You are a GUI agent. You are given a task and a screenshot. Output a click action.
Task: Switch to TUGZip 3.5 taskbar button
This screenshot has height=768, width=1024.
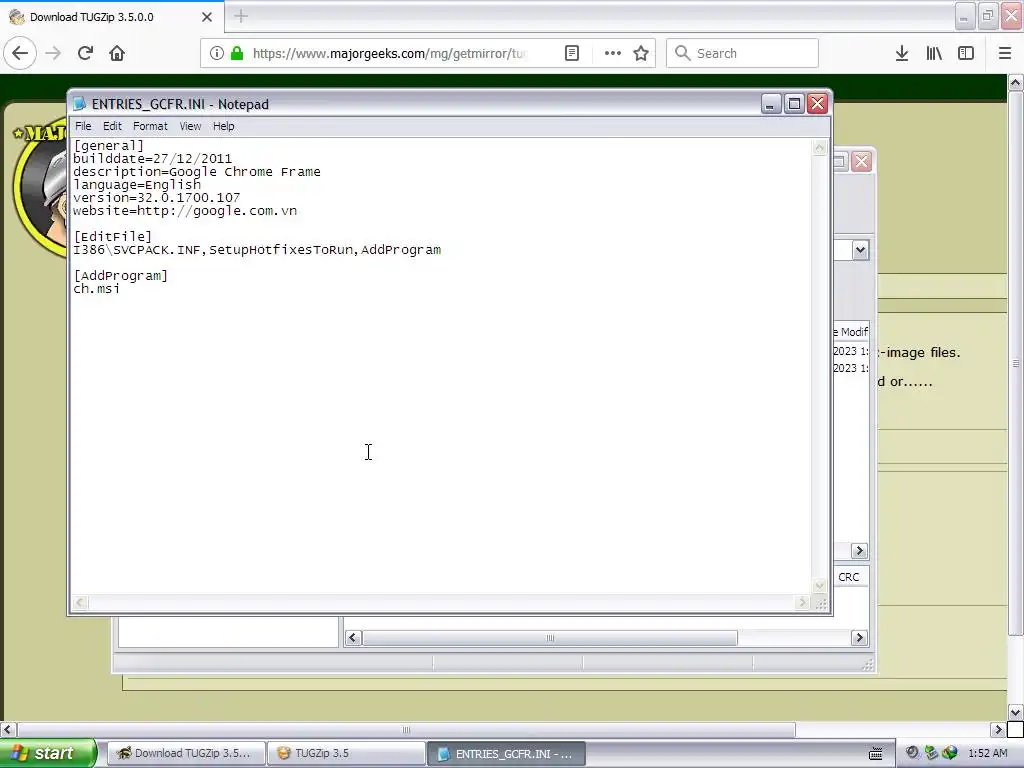(345, 753)
